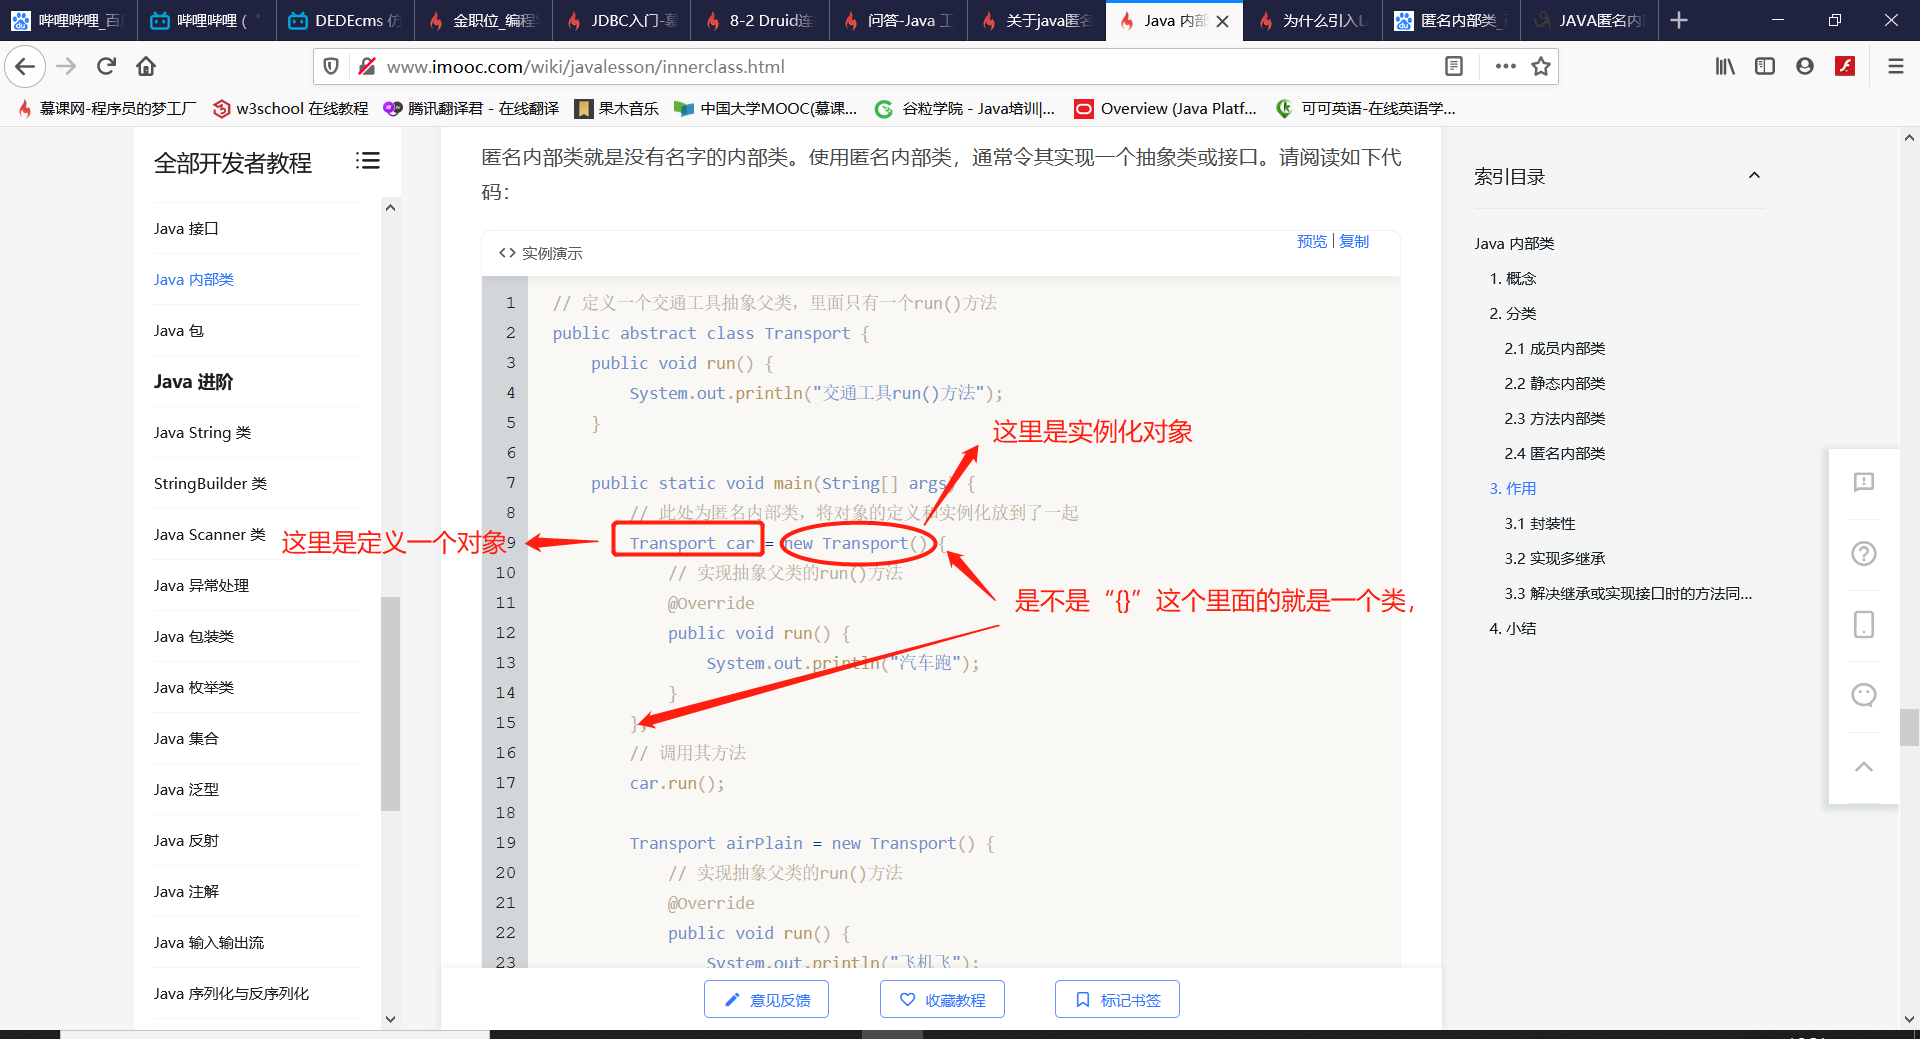The width and height of the screenshot is (1920, 1039).
Task: Bookmark this page with the star
Action: point(1541,66)
